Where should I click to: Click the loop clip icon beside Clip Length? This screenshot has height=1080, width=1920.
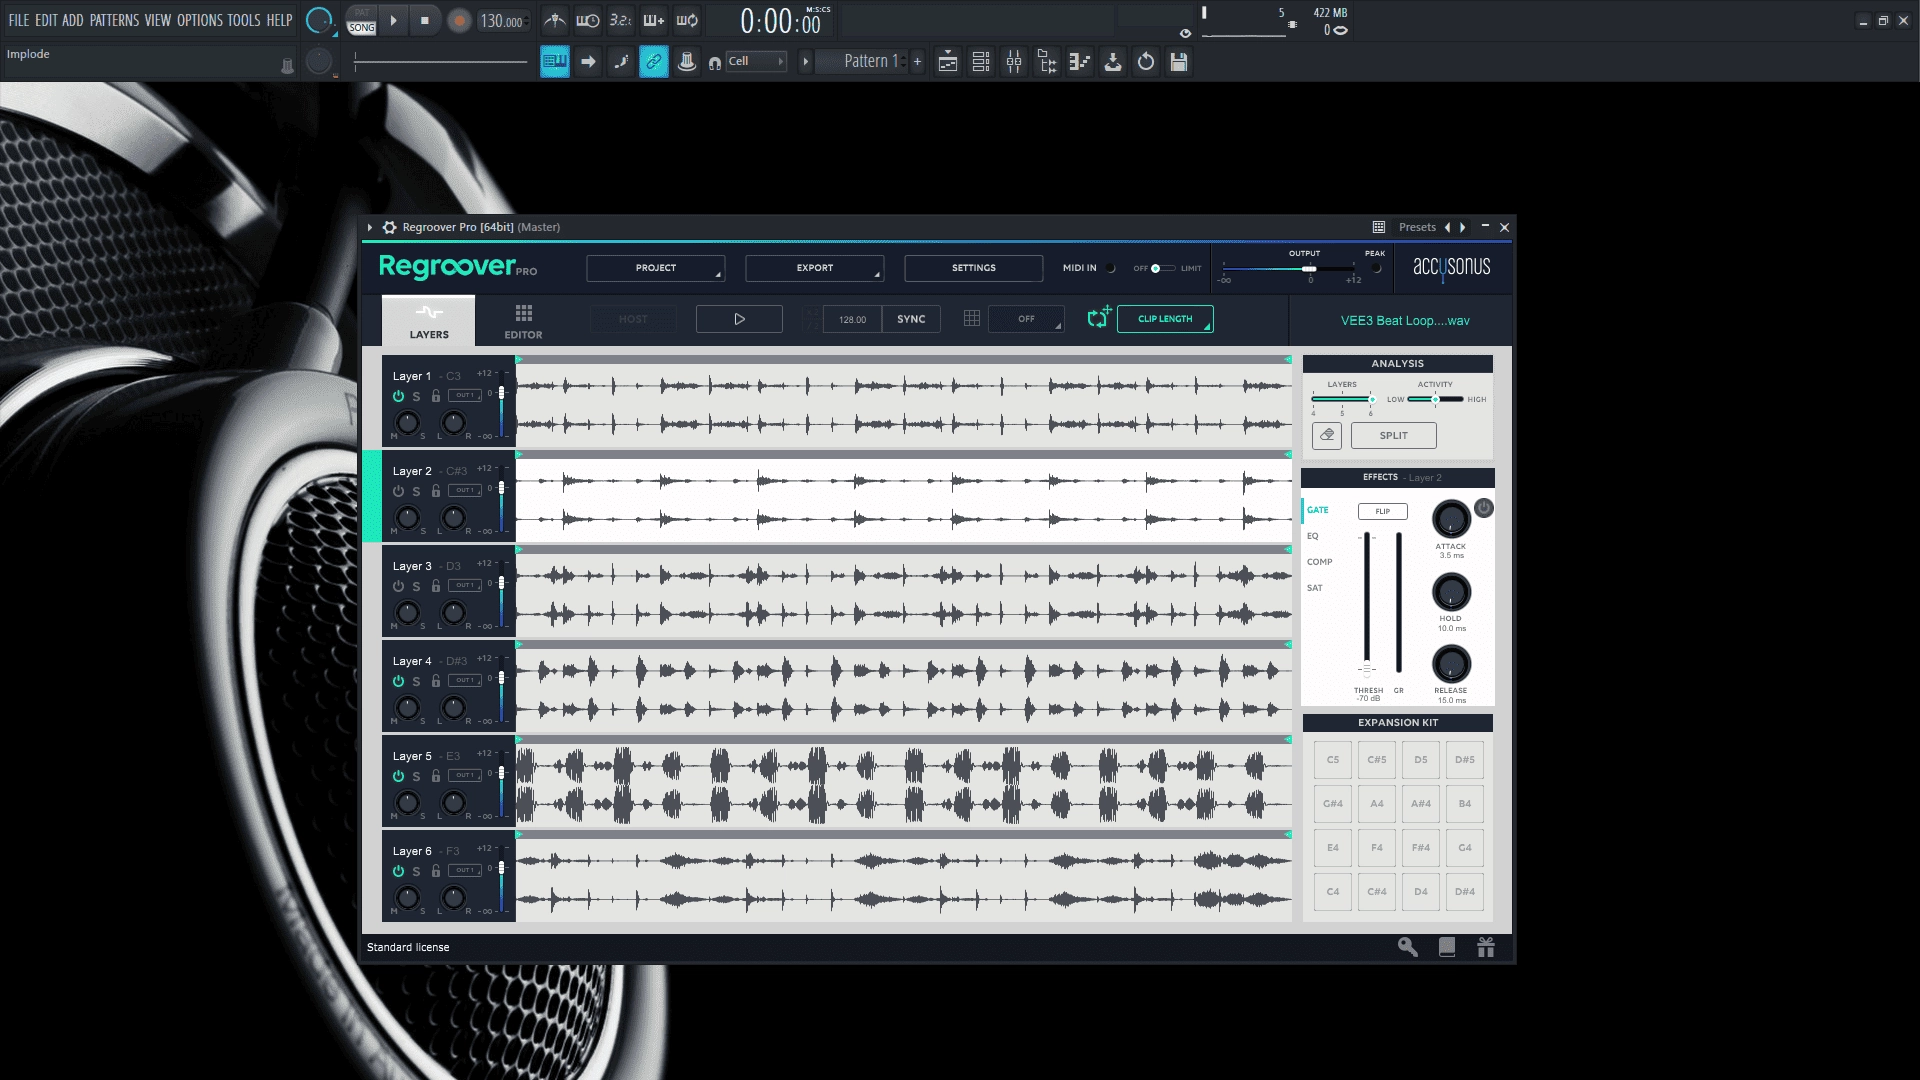(1099, 318)
